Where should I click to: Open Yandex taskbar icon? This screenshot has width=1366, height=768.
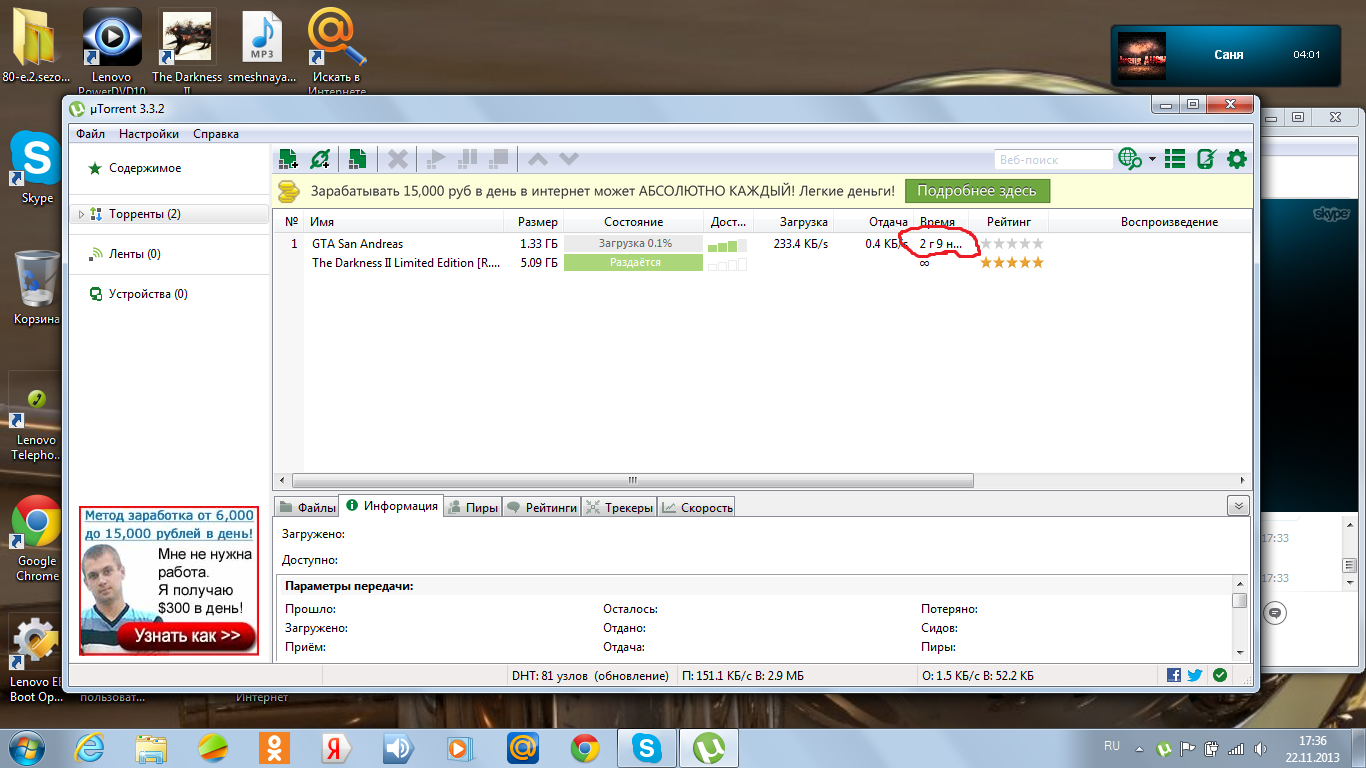coord(334,747)
